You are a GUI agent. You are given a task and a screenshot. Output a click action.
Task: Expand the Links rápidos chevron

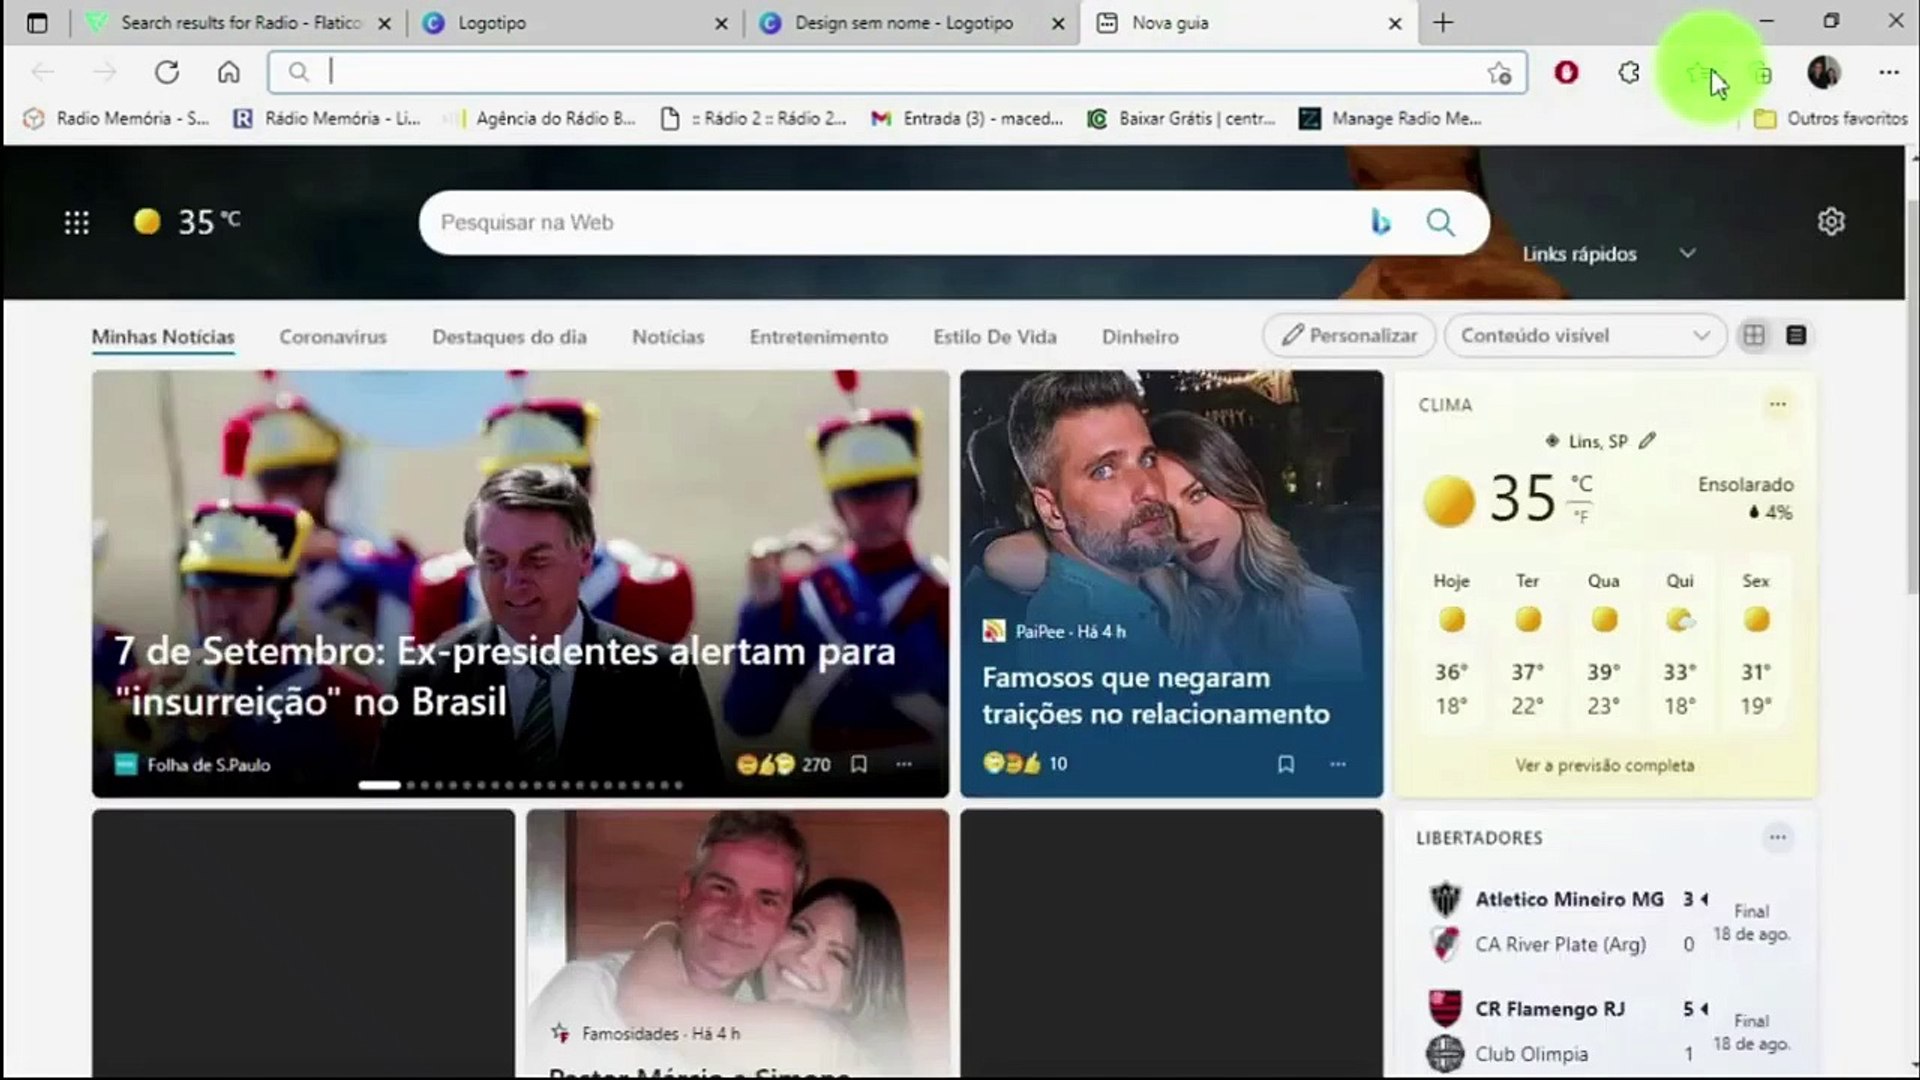(x=1688, y=254)
